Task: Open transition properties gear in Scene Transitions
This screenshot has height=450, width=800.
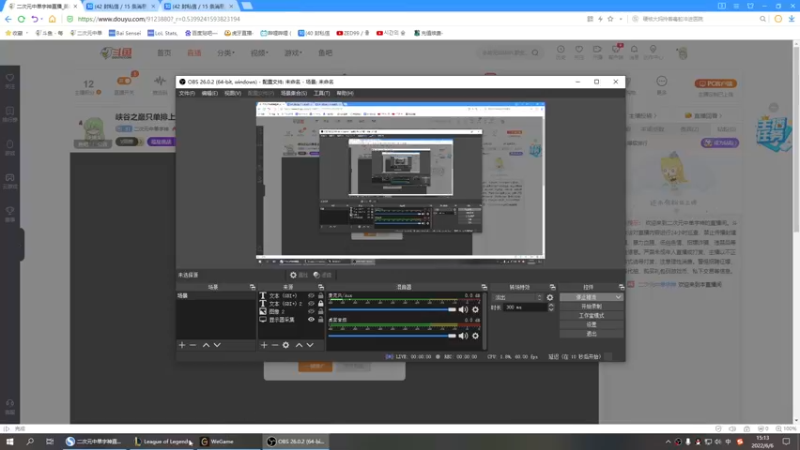Action: pyautogui.click(x=549, y=297)
